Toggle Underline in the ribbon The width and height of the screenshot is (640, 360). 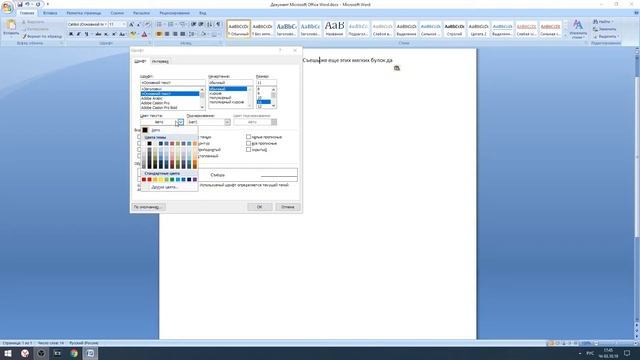pyautogui.click(x=87, y=34)
